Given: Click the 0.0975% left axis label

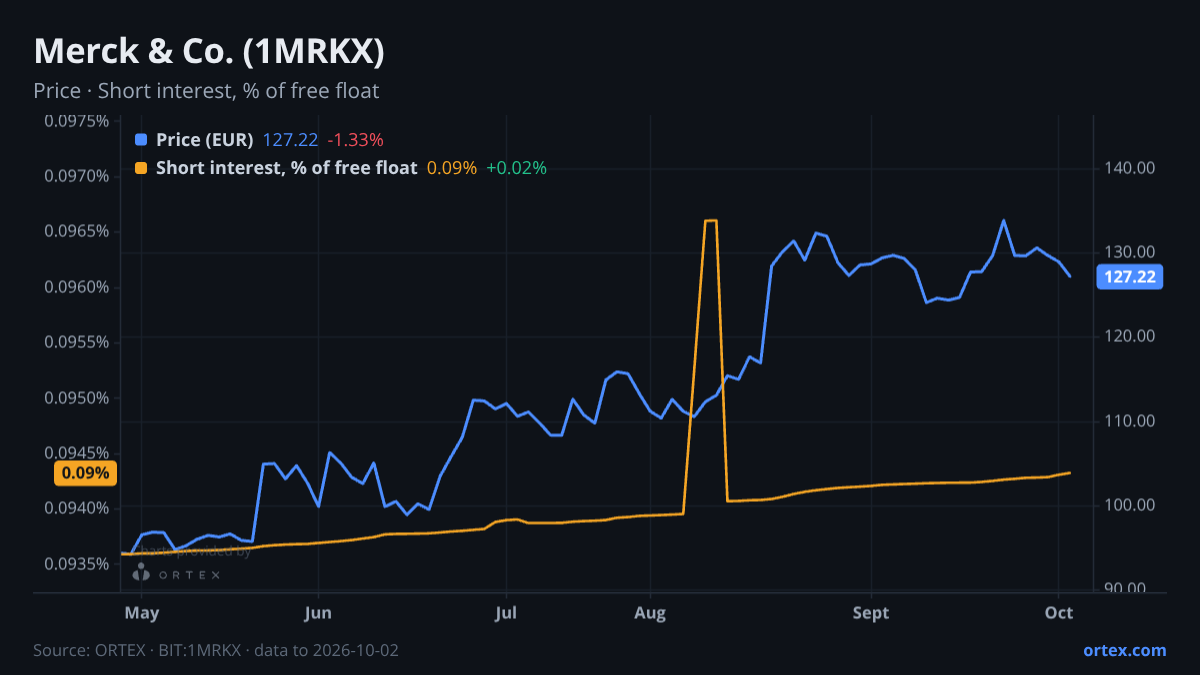Looking at the screenshot, I should coord(76,122).
